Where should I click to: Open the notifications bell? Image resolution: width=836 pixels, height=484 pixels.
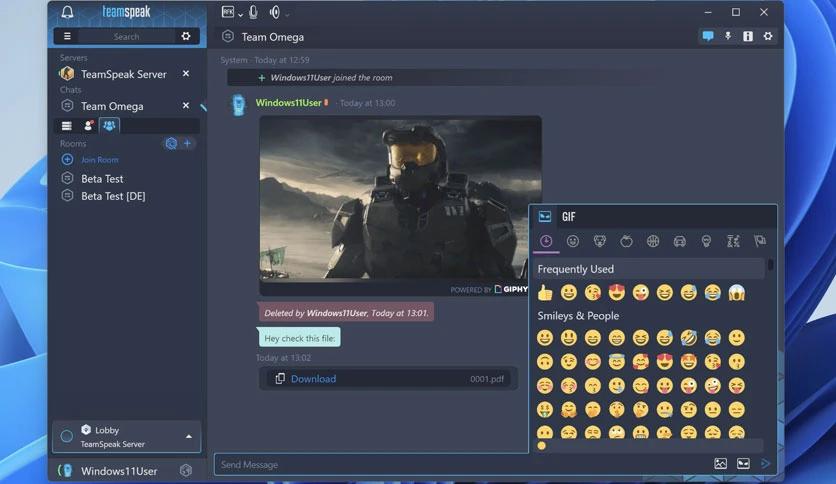pos(67,12)
